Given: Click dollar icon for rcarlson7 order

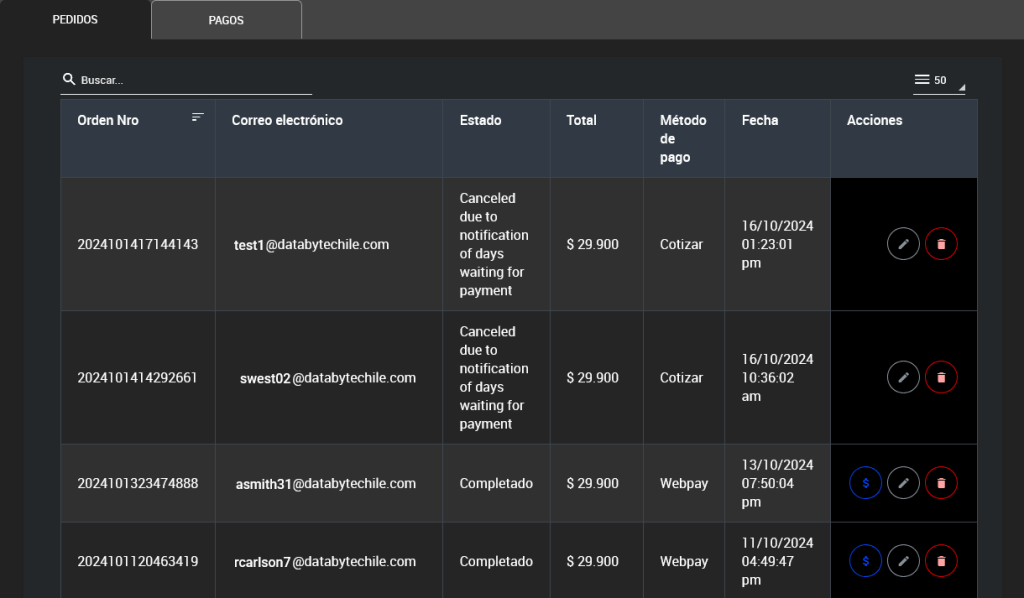Looking at the screenshot, I should pos(865,561).
